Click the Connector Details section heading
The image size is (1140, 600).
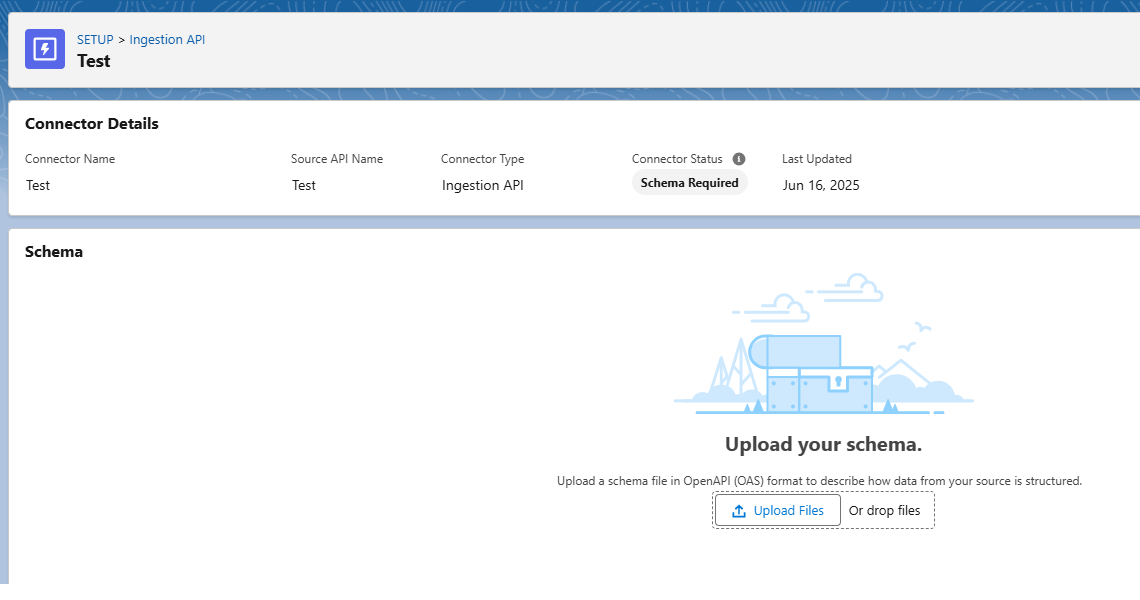click(91, 123)
